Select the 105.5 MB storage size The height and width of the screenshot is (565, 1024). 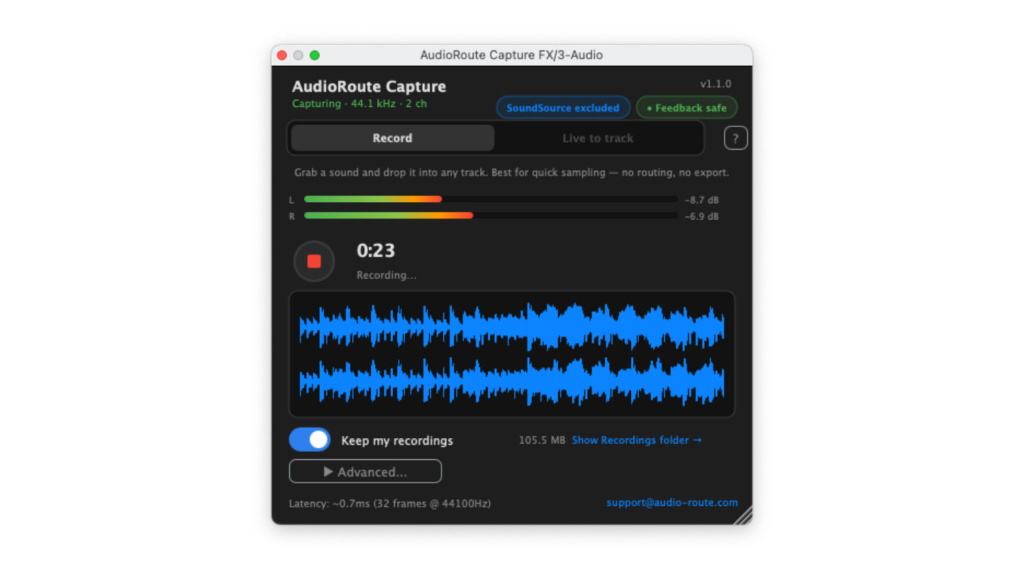[542, 440]
